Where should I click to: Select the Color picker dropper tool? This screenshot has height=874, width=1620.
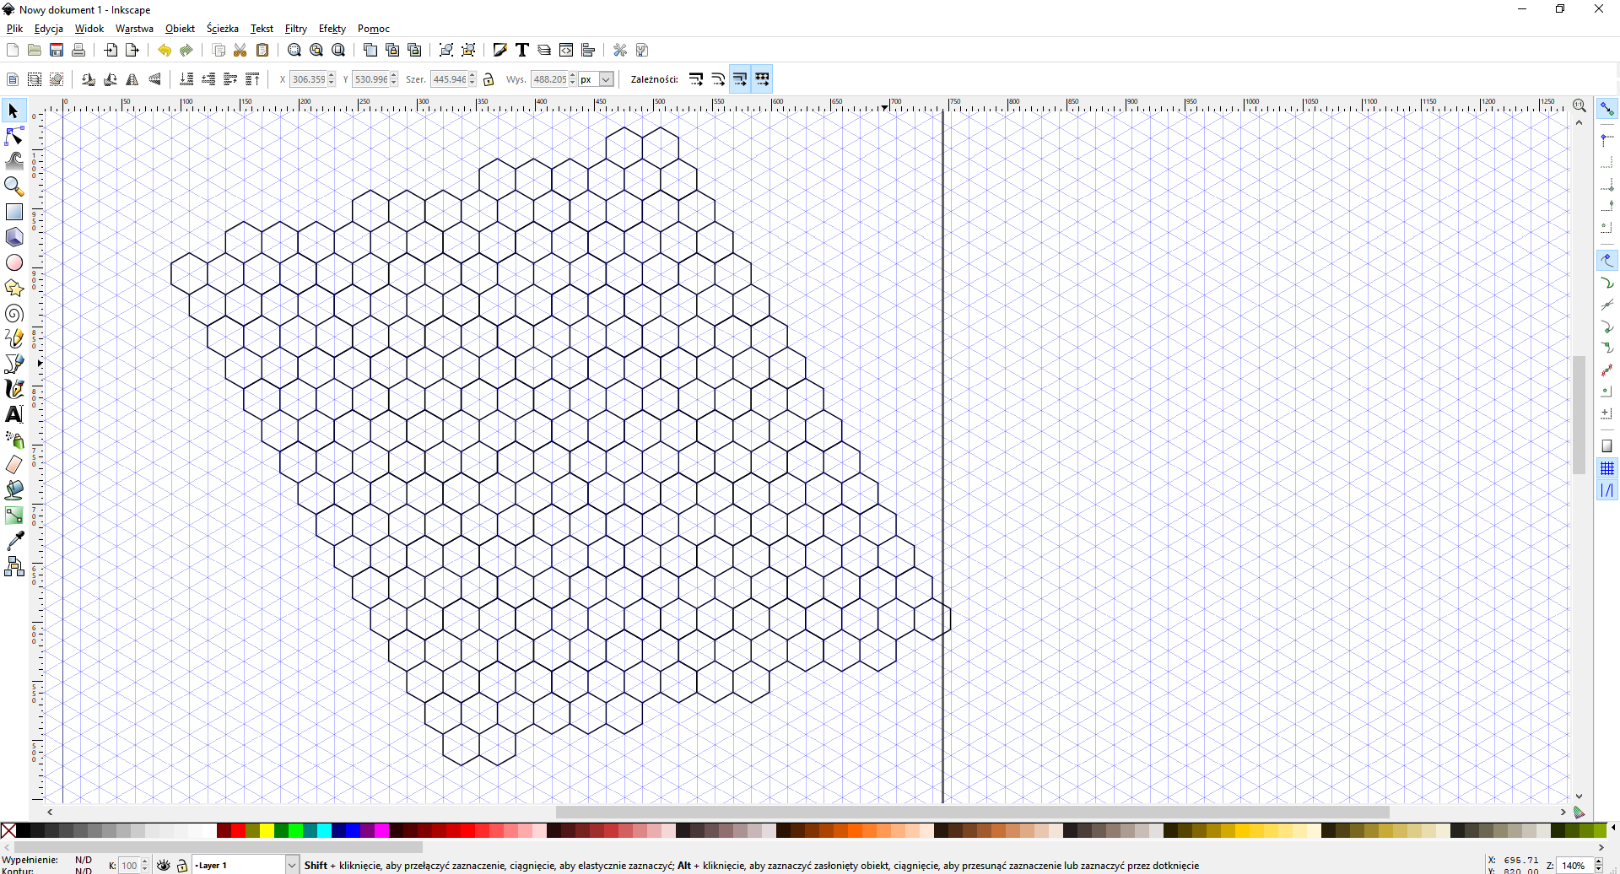[x=14, y=541]
